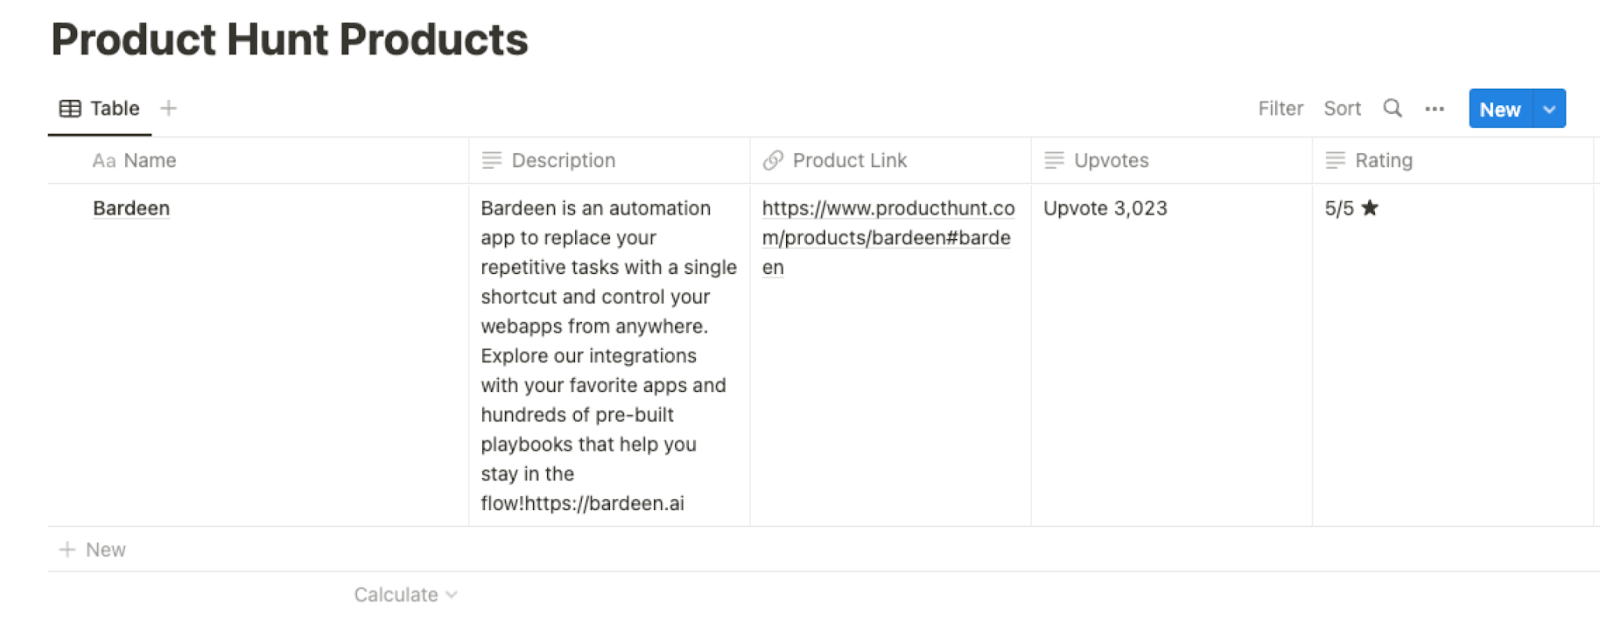Viewport: 1600px width, 617px height.
Task: Click the URL icon on the Product Link column
Action: [772, 160]
